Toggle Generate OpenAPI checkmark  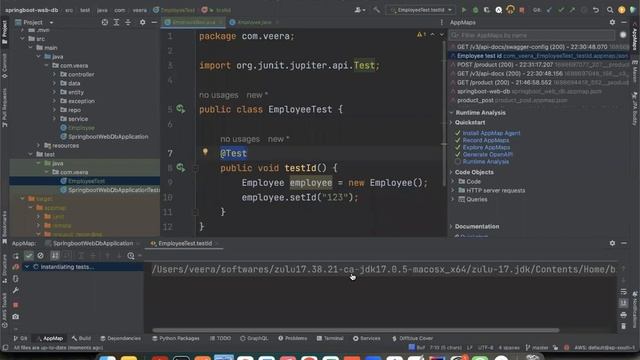pos(458,154)
